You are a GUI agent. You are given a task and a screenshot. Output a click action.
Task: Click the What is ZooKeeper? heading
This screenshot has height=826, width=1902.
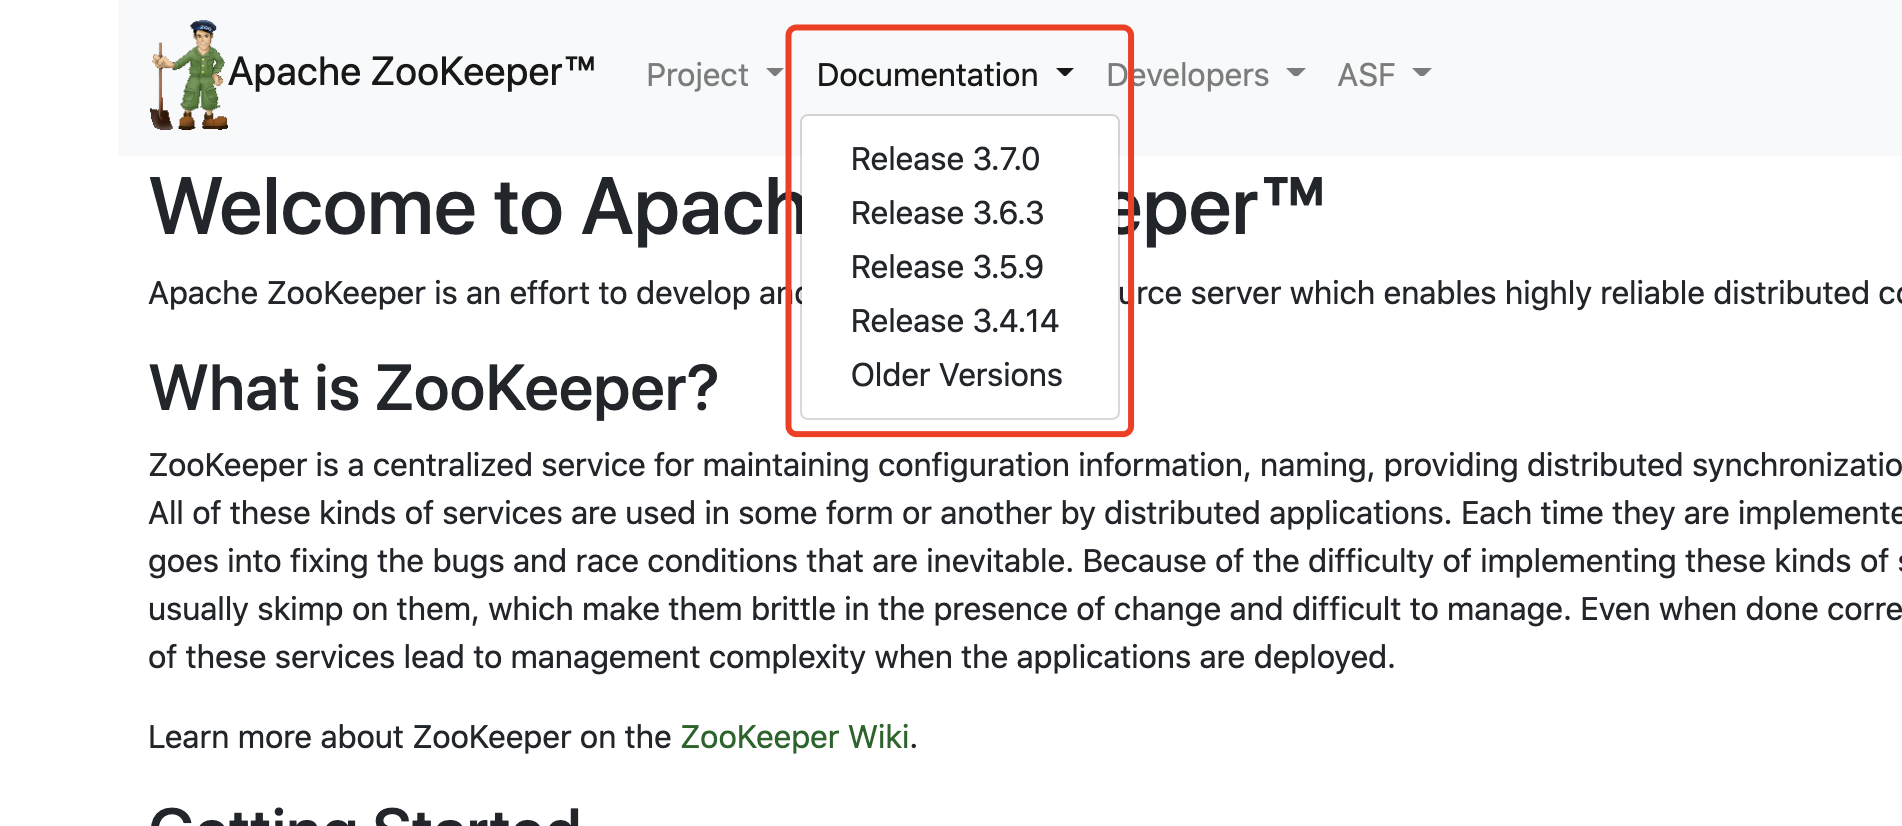tap(433, 388)
